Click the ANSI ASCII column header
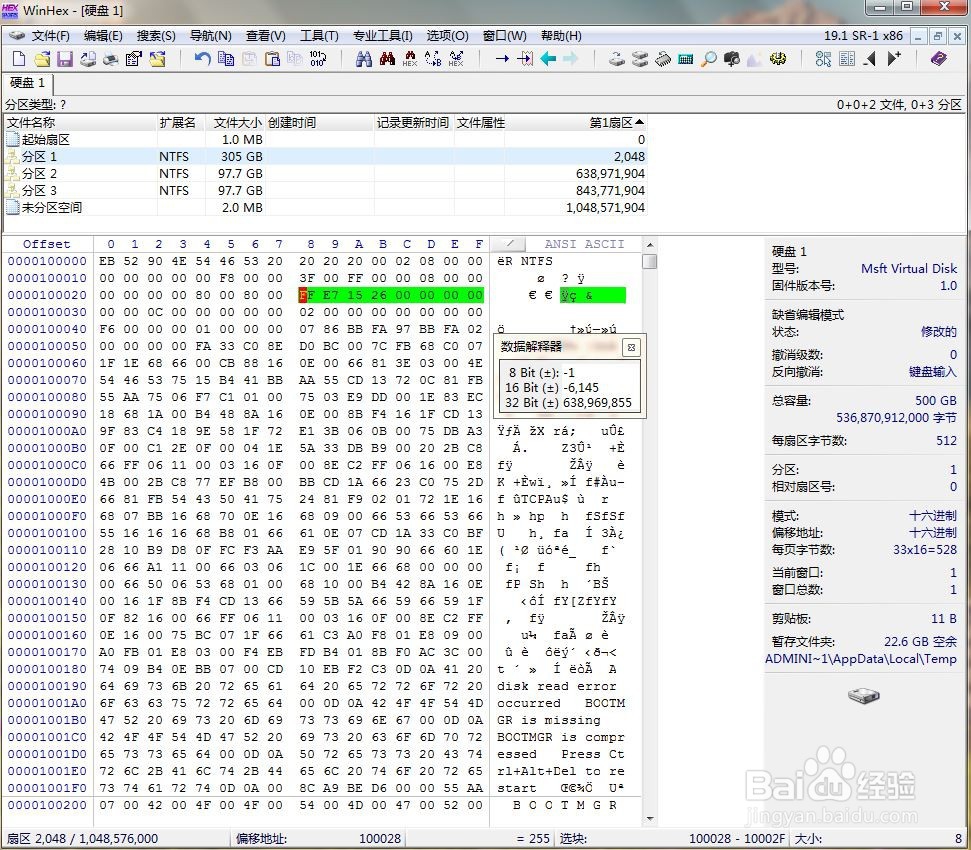The image size is (971, 850). (584, 244)
